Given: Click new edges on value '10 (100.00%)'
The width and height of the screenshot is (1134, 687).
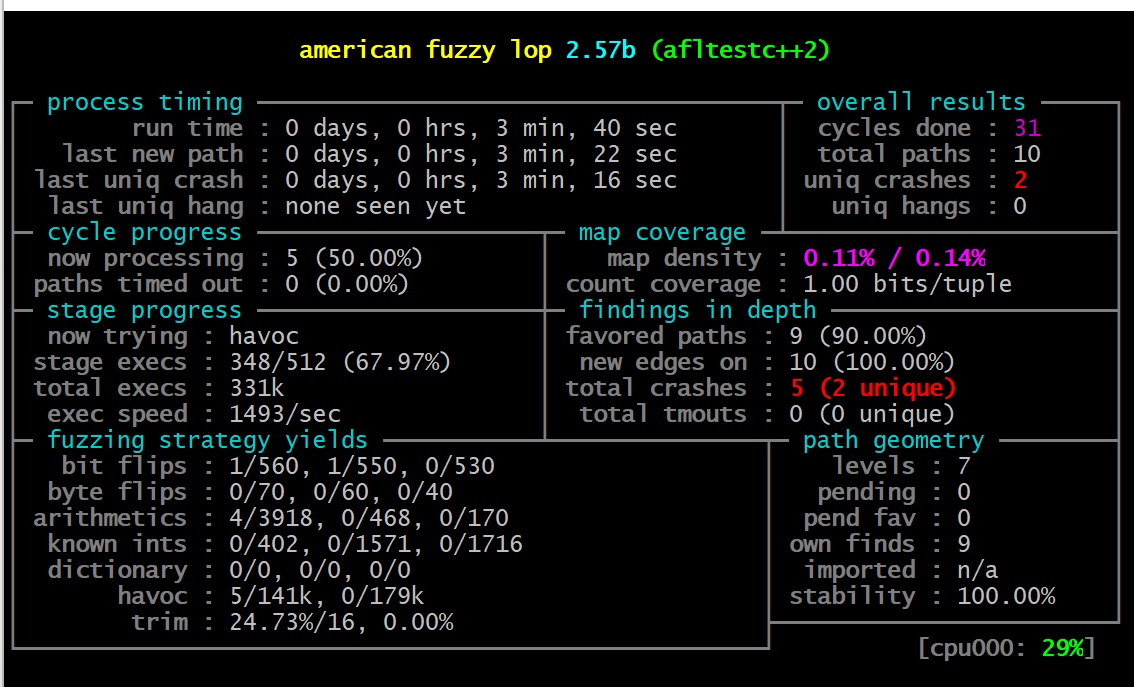Looking at the screenshot, I should tap(872, 363).
